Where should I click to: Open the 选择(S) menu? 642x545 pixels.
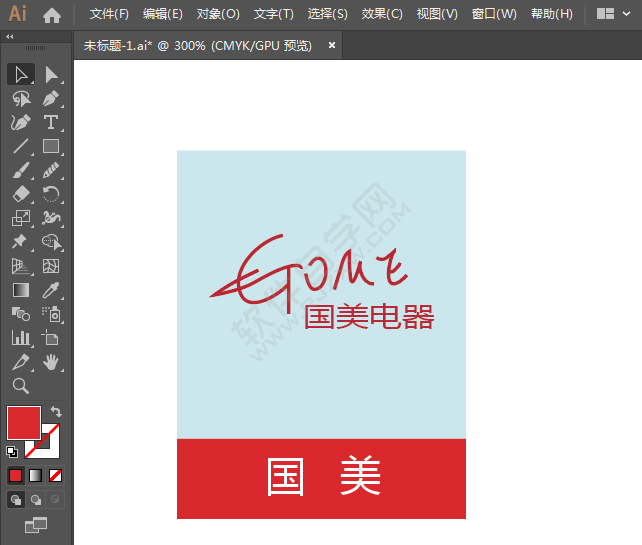pos(328,14)
